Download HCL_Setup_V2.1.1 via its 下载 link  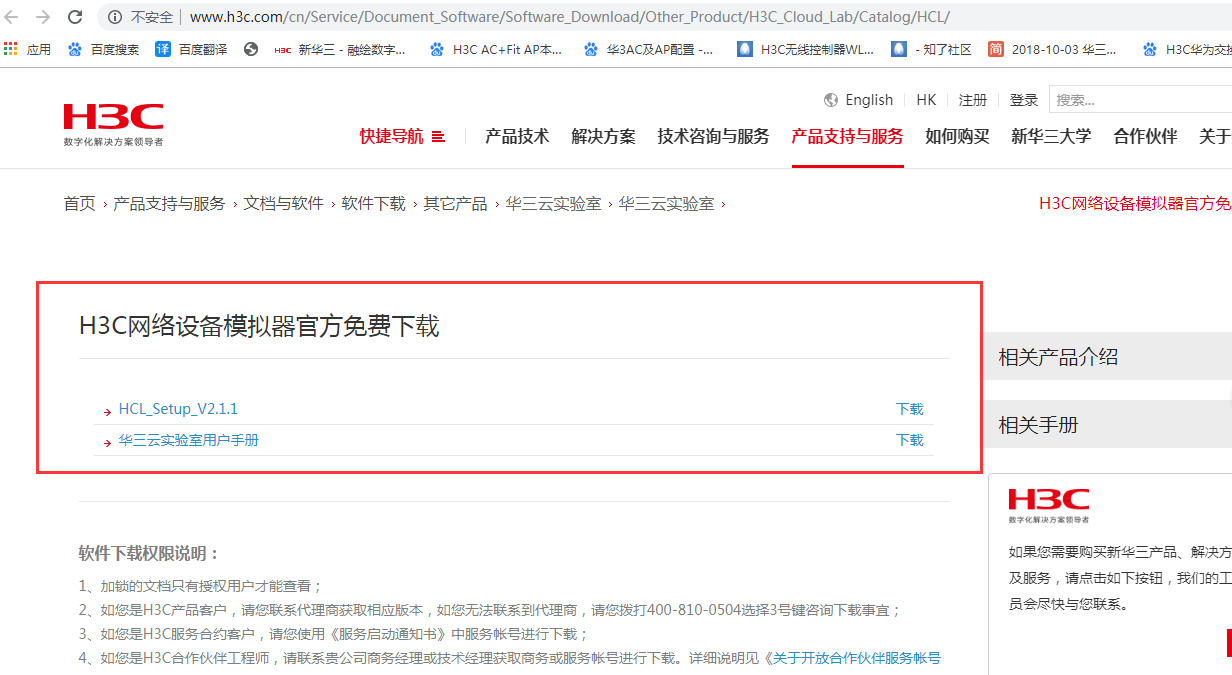point(910,409)
